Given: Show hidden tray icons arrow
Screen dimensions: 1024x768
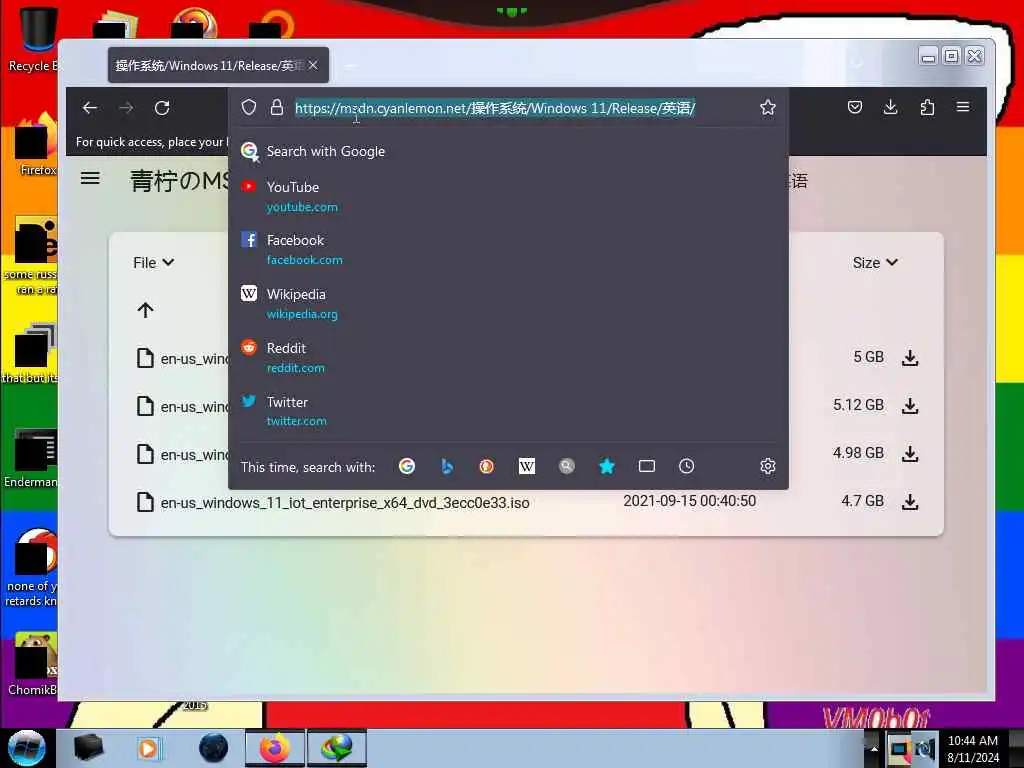Looking at the screenshot, I should pos(874,748).
